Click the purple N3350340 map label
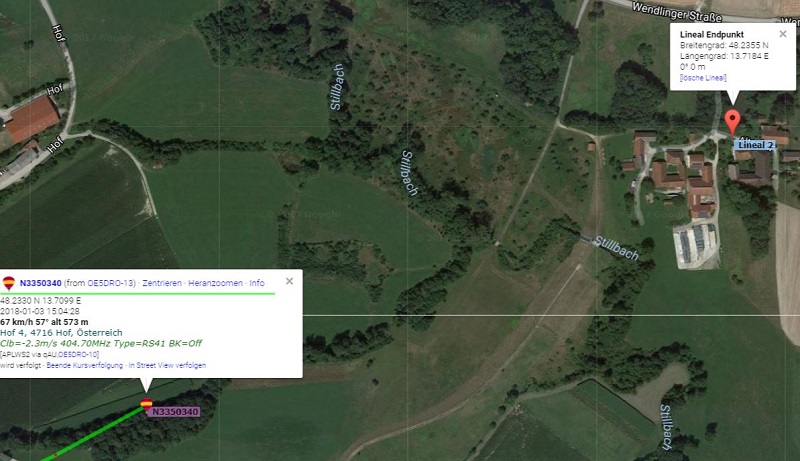This screenshot has width=800, height=461. point(174,412)
